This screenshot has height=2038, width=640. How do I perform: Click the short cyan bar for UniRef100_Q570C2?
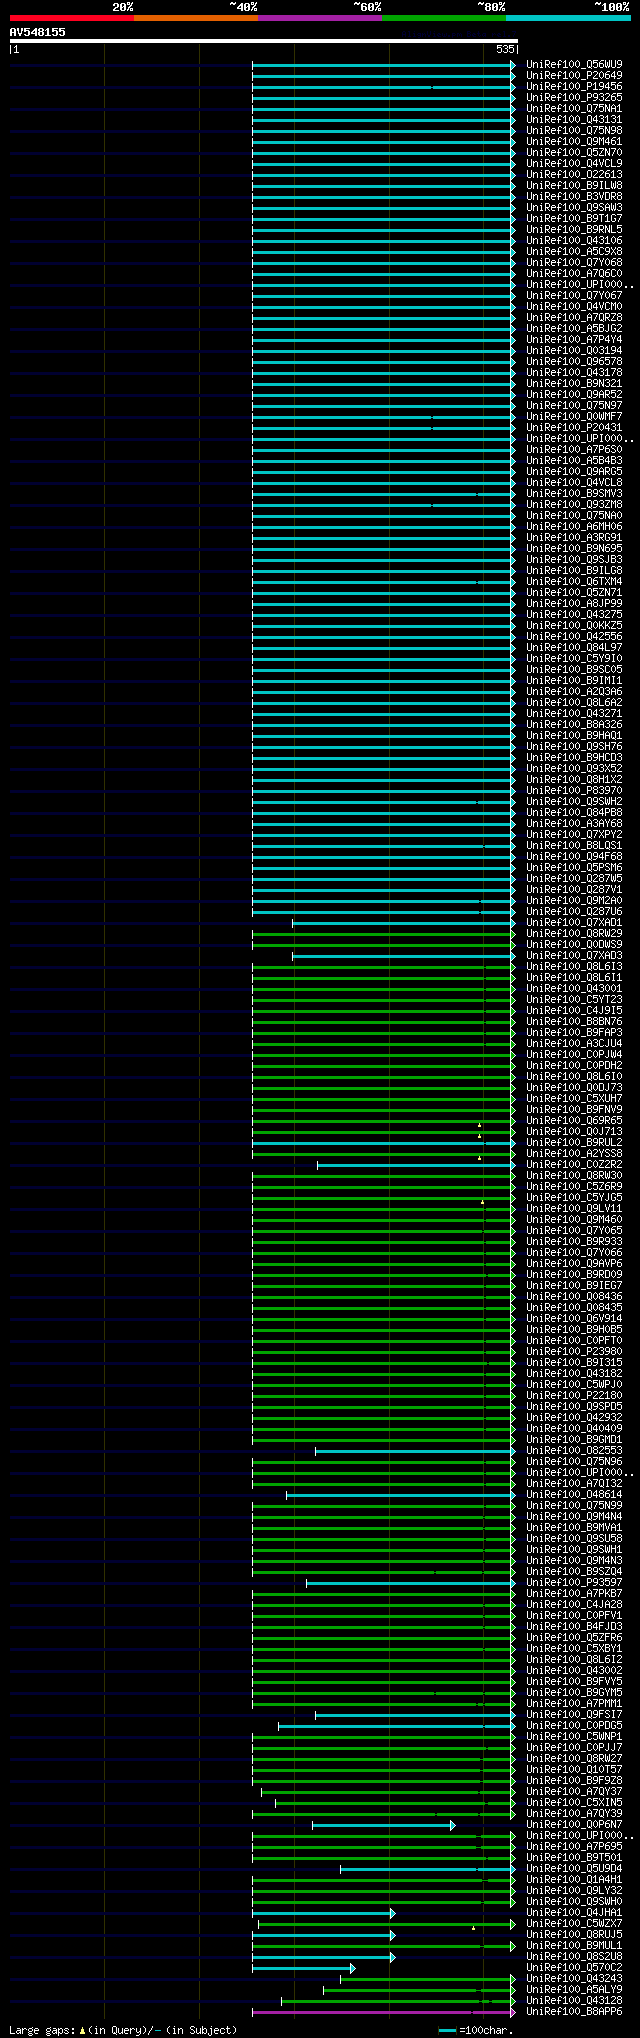tap(304, 1968)
